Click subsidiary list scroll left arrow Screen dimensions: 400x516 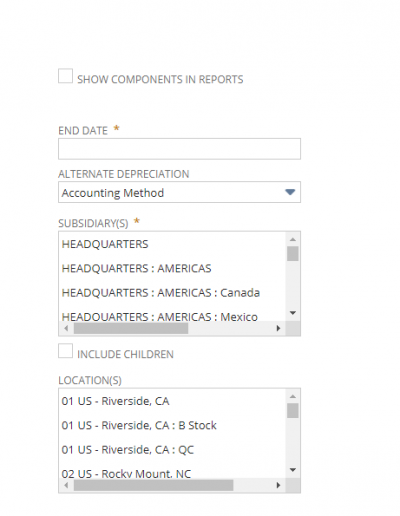66,328
